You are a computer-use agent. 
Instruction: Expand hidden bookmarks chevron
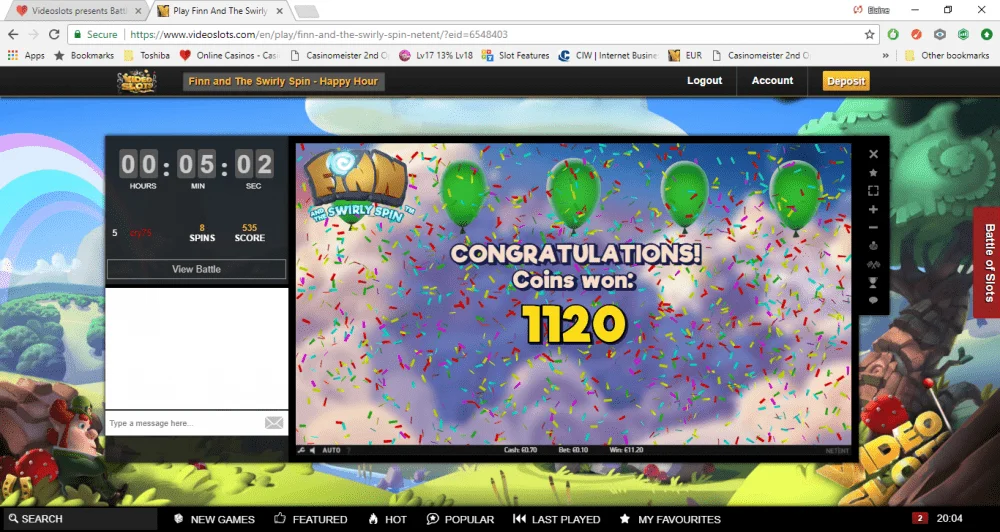[885, 55]
